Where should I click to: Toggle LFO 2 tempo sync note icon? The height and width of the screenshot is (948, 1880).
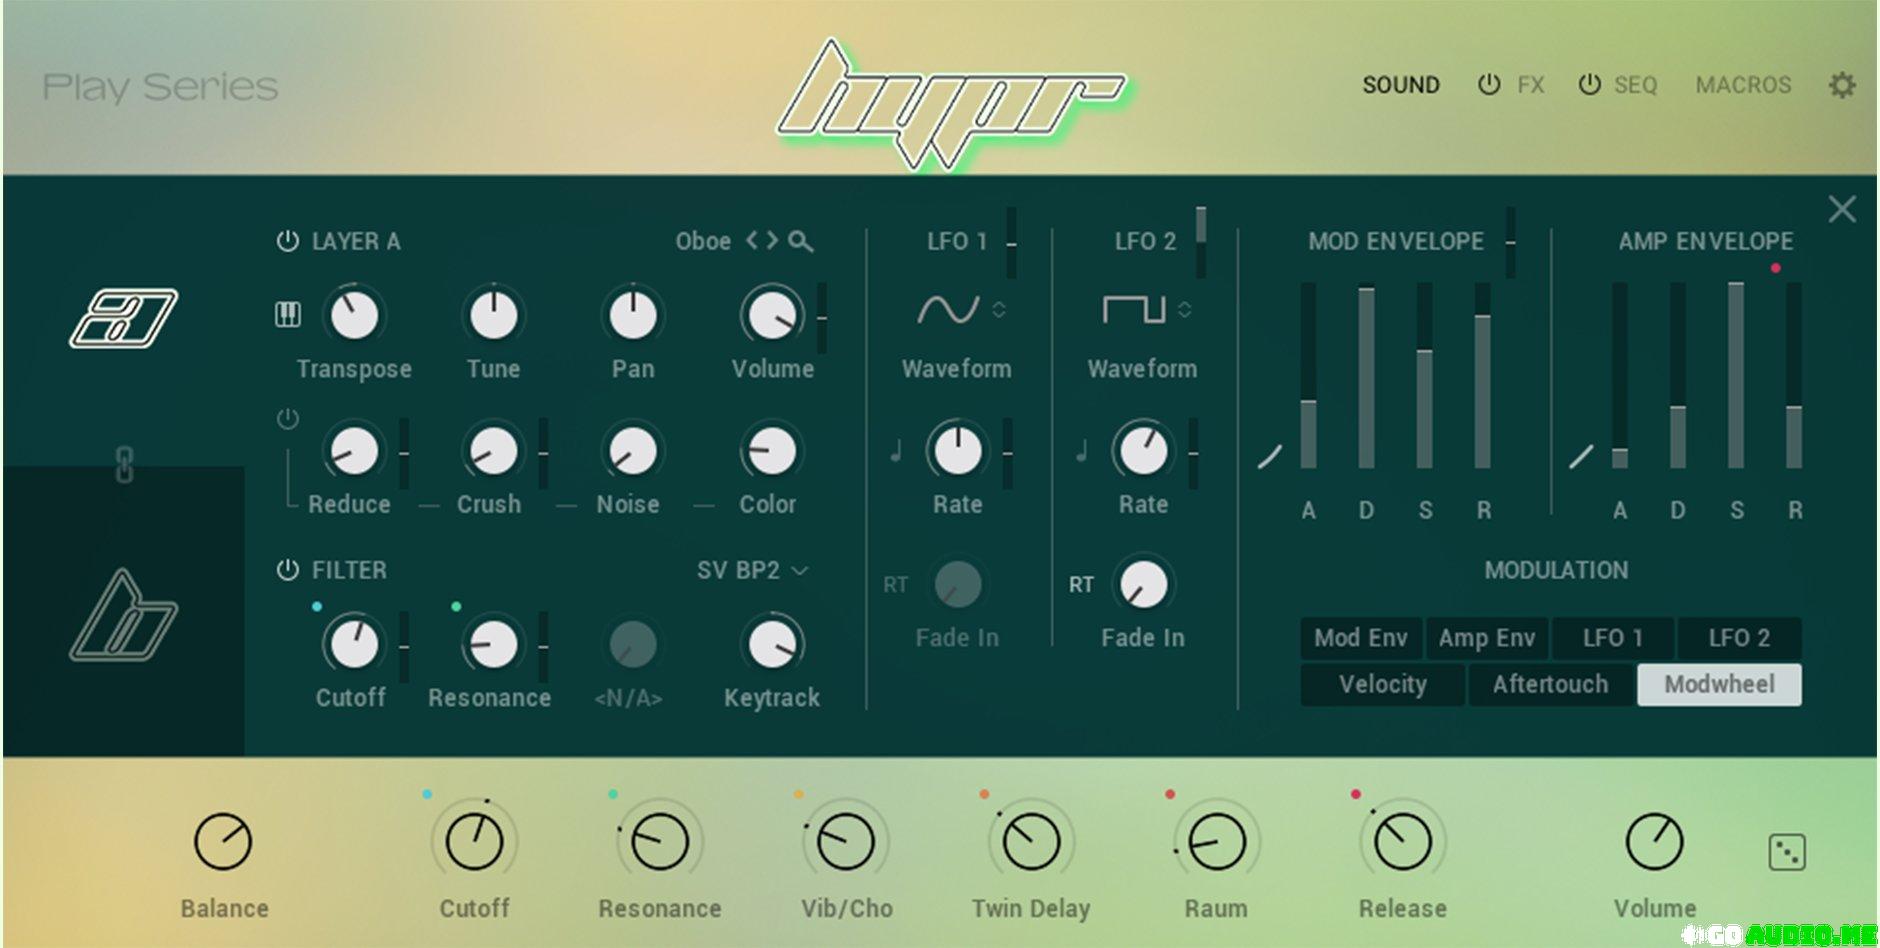(x=1081, y=451)
